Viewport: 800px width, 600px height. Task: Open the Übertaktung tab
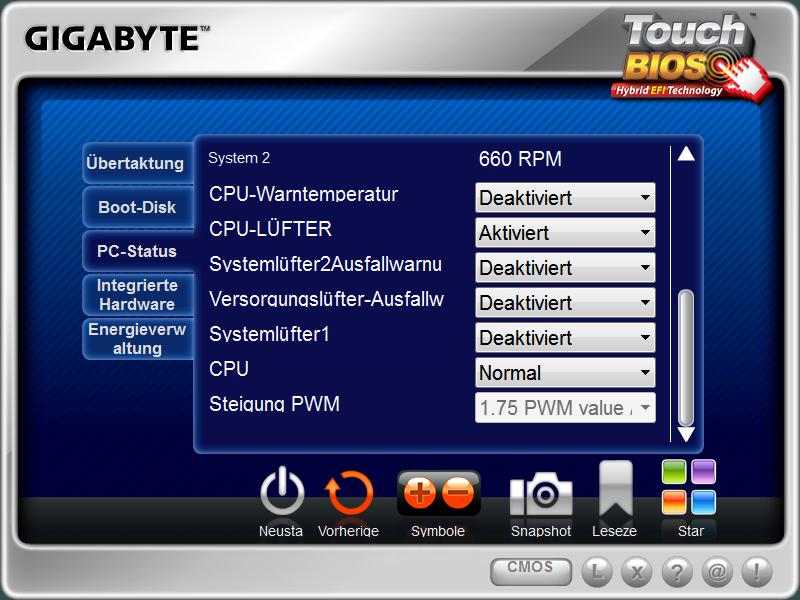(x=137, y=163)
